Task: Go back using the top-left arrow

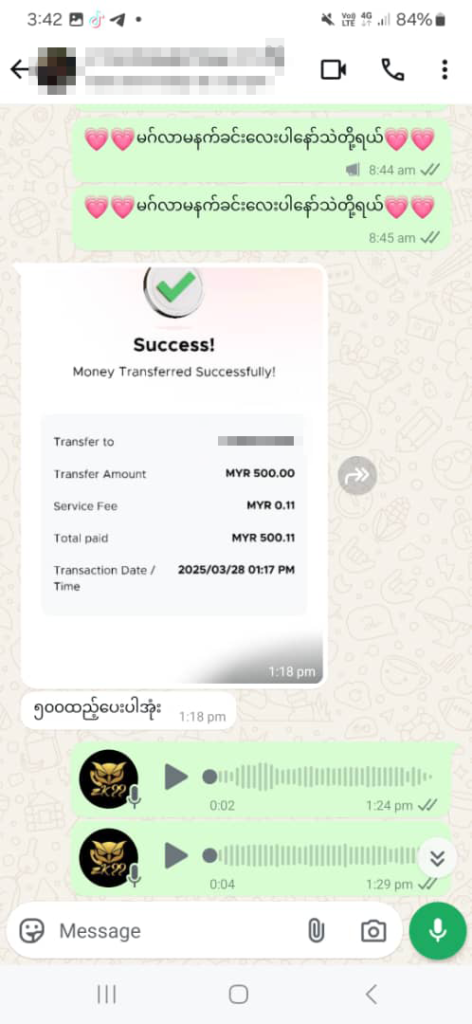Action: [19, 69]
